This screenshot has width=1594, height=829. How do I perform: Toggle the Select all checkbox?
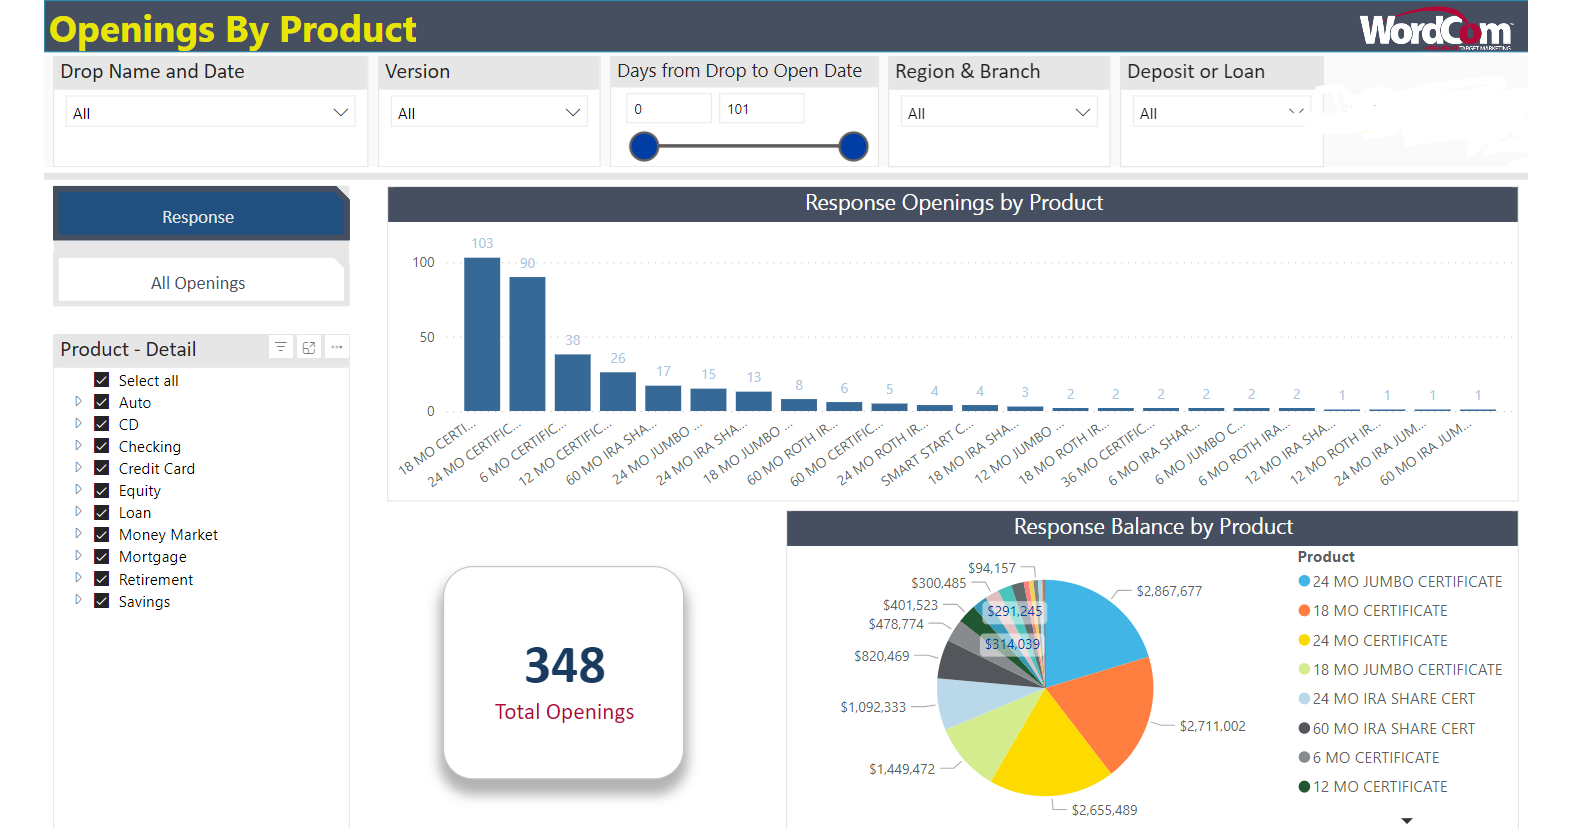[101, 380]
